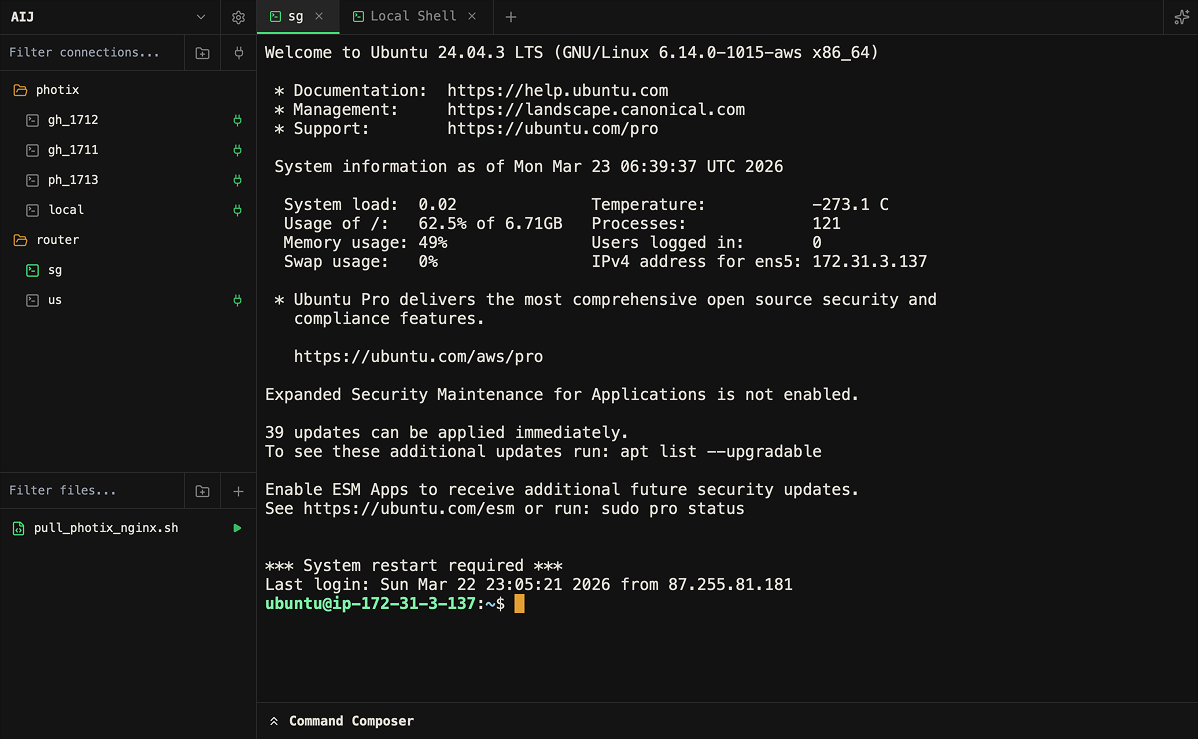This screenshot has height=739, width=1198.
Task: Select the sg terminal tab
Action: (295, 16)
